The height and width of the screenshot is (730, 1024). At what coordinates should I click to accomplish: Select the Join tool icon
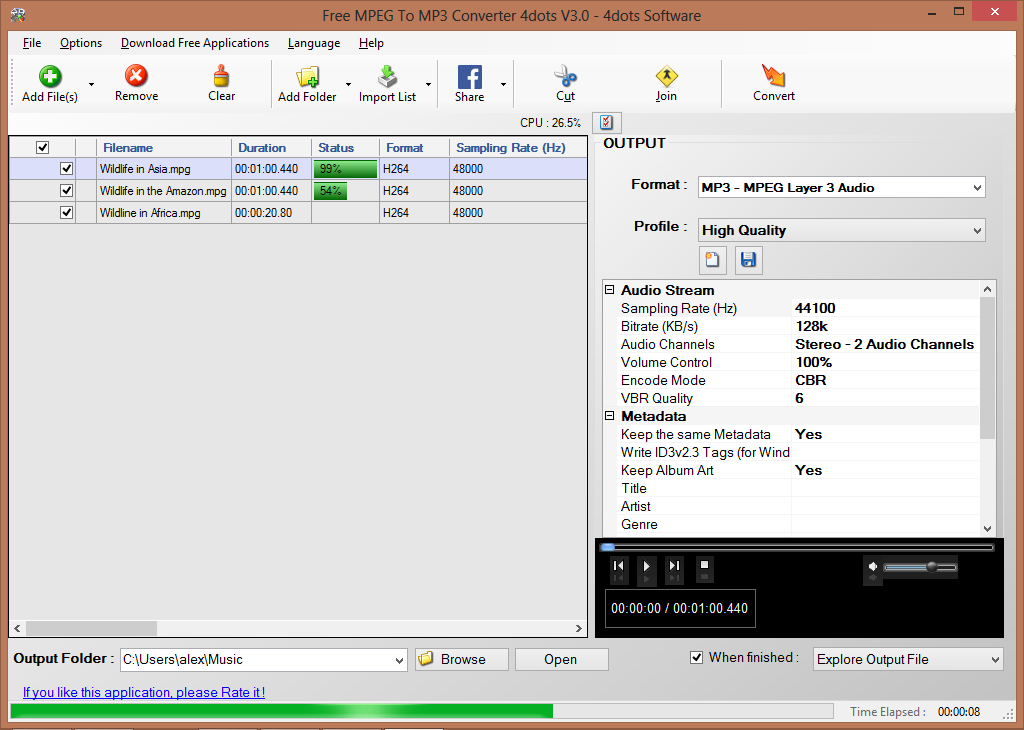click(x=666, y=76)
